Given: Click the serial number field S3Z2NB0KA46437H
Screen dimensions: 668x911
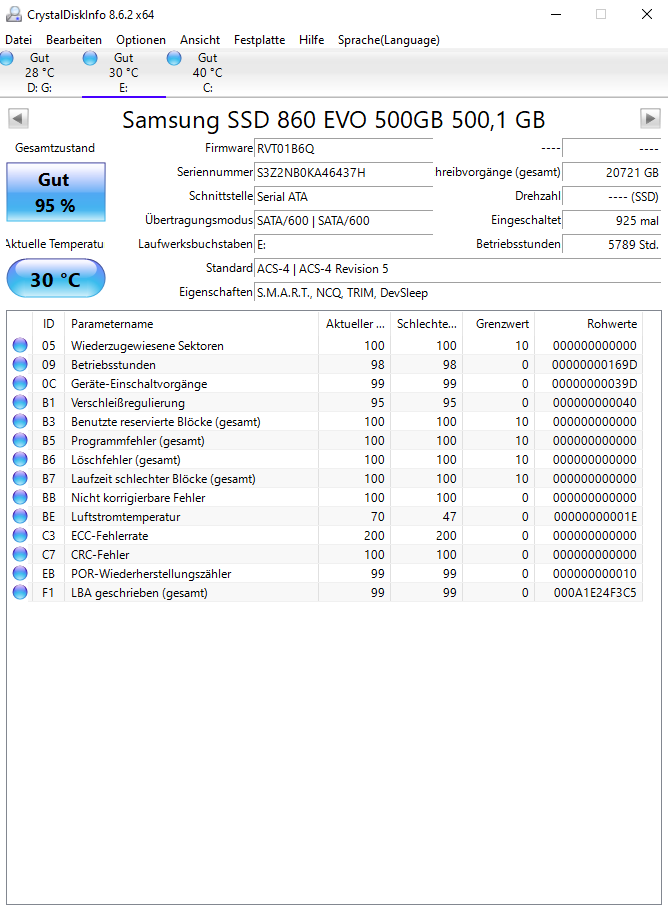Looking at the screenshot, I should point(343,173).
